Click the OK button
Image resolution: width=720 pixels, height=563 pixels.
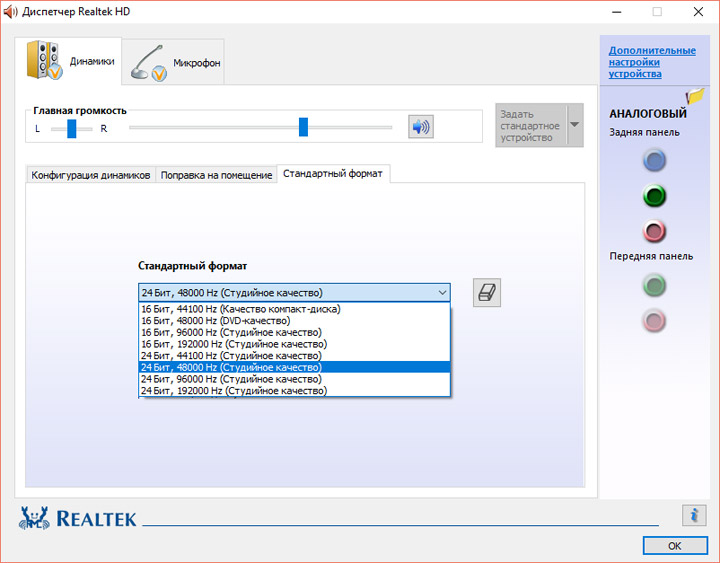pyautogui.click(x=675, y=546)
